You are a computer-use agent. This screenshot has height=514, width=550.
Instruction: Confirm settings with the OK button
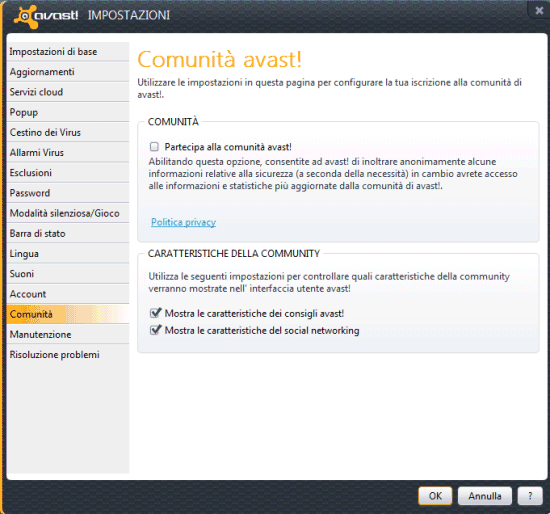pyautogui.click(x=435, y=496)
